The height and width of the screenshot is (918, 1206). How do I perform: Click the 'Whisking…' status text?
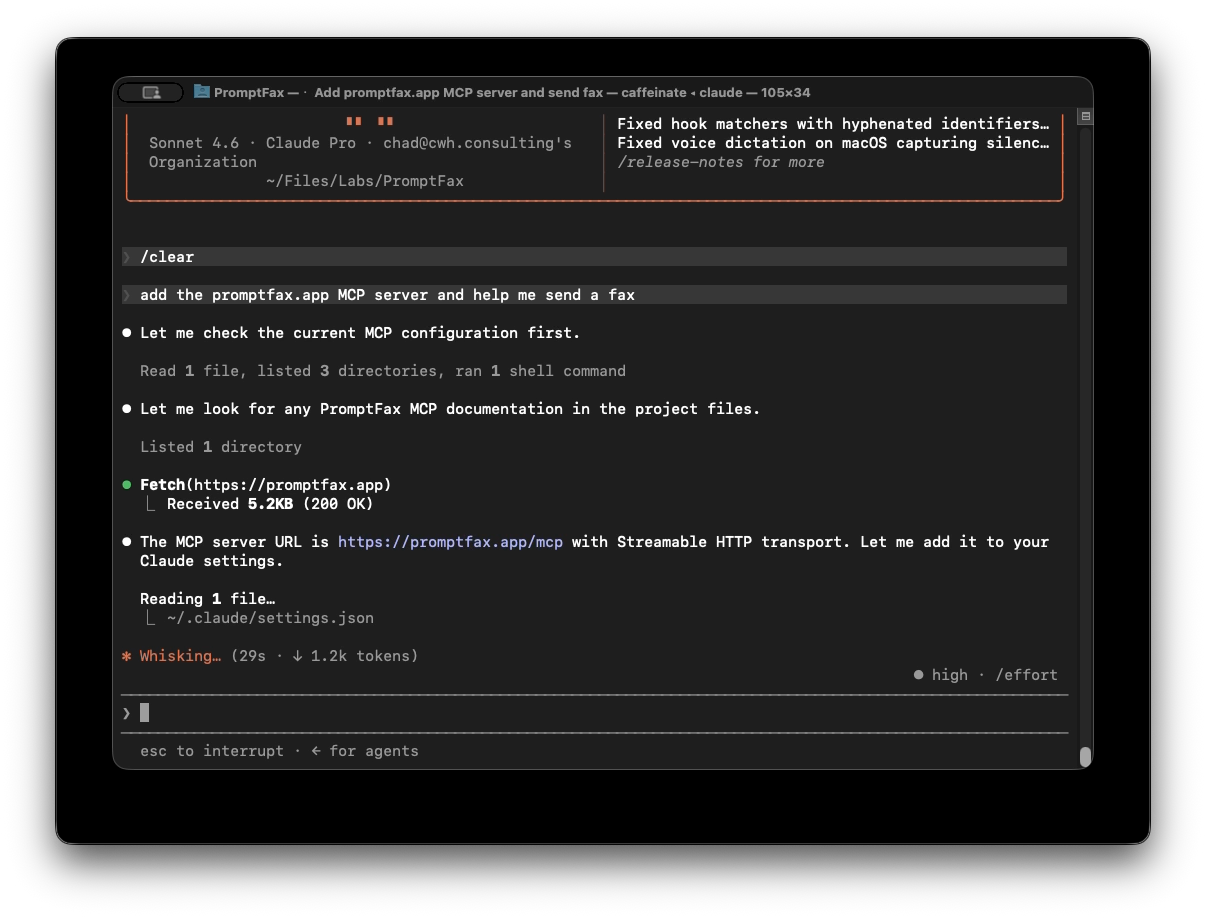[x=180, y=656]
